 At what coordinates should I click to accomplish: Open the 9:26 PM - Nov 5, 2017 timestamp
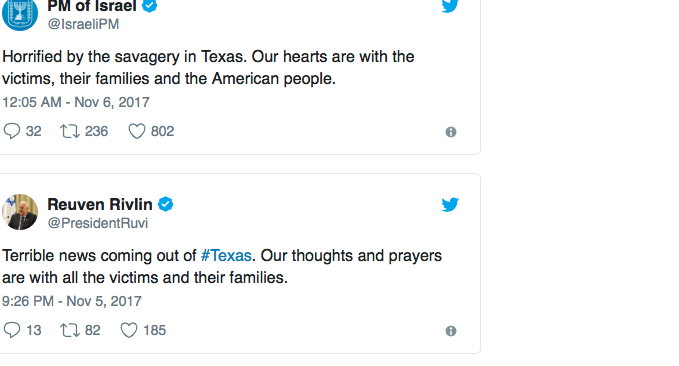point(72,301)
